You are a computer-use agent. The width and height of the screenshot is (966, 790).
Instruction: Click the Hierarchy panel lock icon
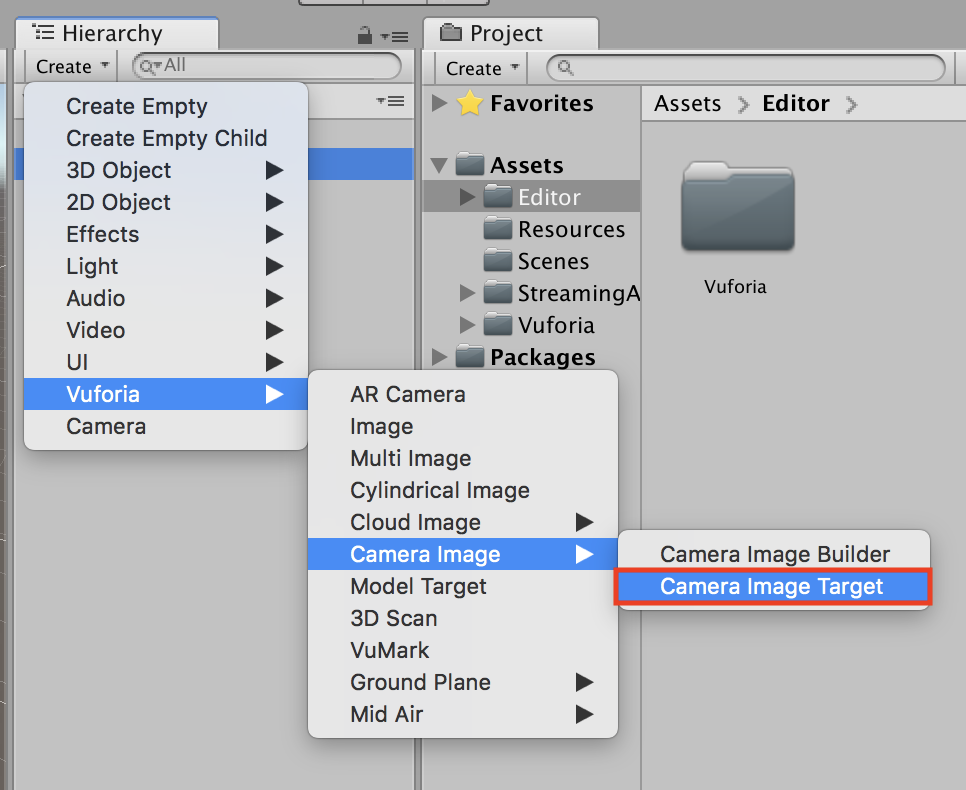click(x=365, y=36)
